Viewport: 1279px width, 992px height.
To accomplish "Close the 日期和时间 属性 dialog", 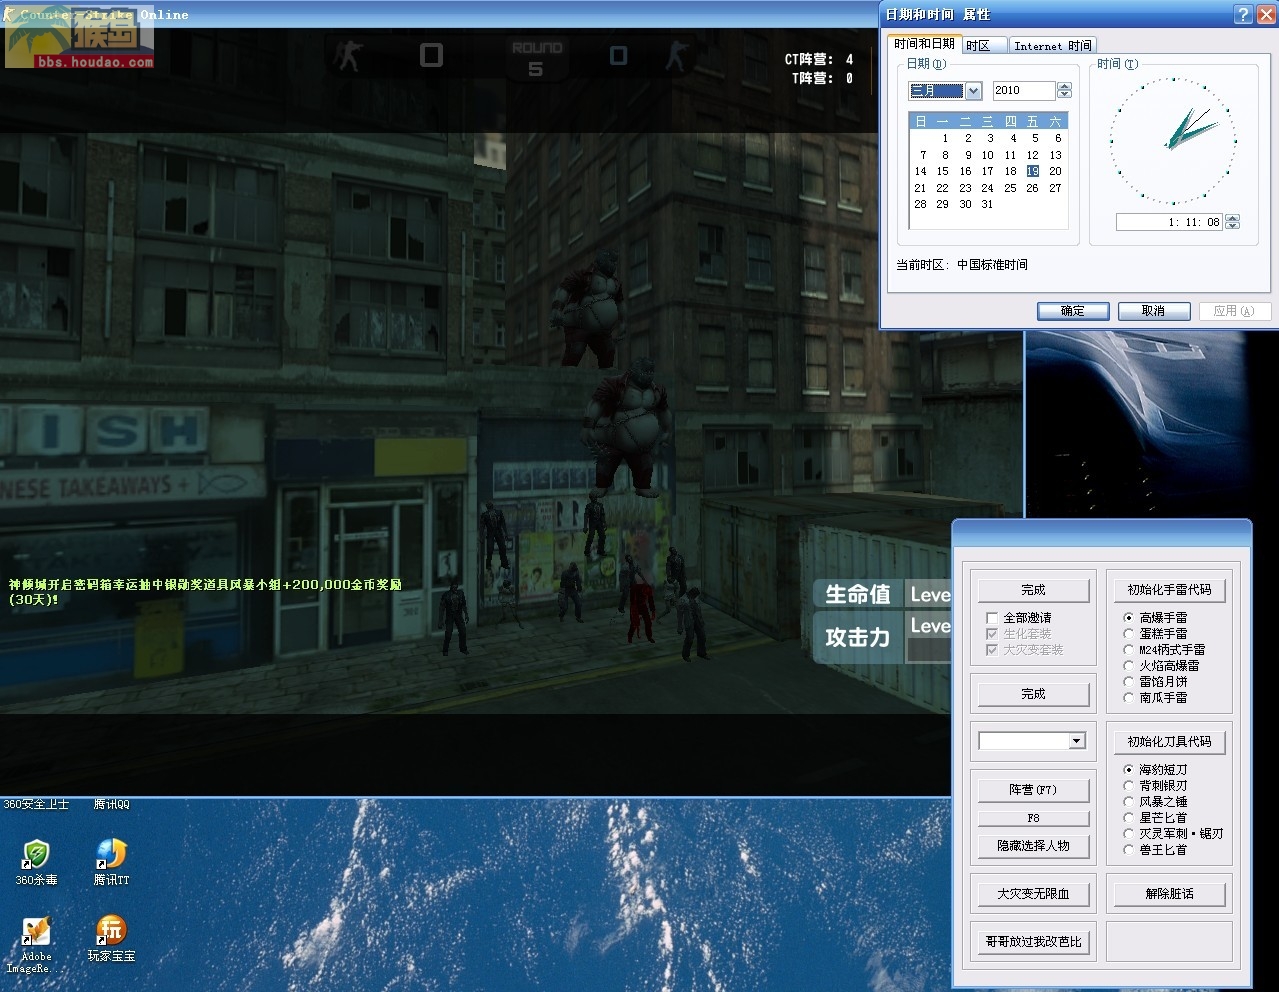I will [1265, 14].
